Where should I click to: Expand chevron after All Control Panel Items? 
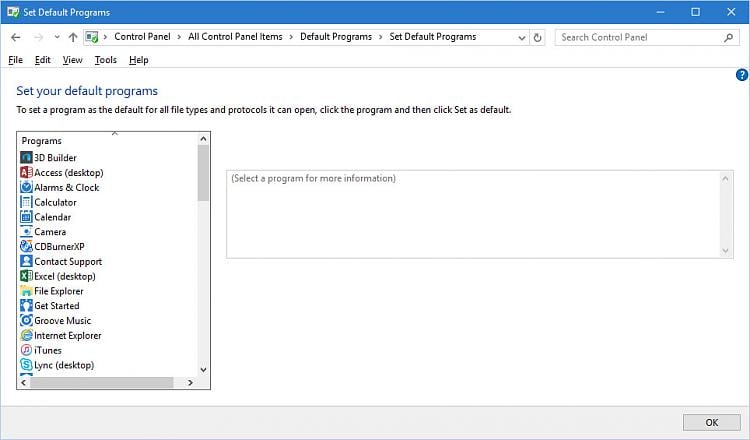coord(291,37)
